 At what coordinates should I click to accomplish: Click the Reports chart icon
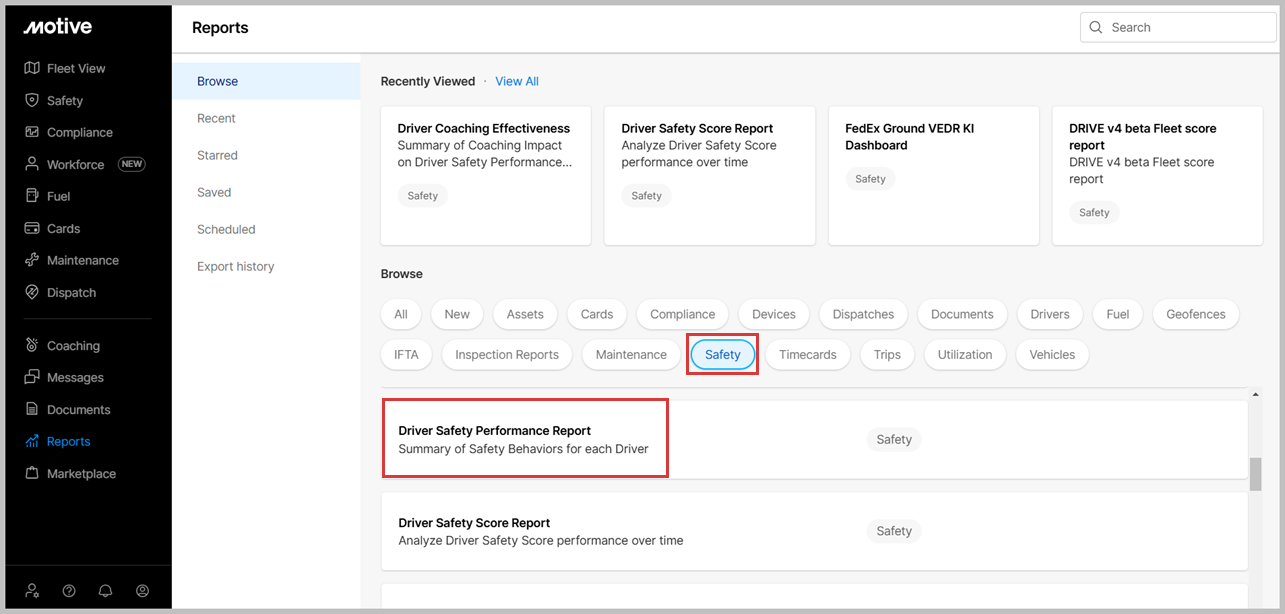pyautogui.click(x=32, y=441)
